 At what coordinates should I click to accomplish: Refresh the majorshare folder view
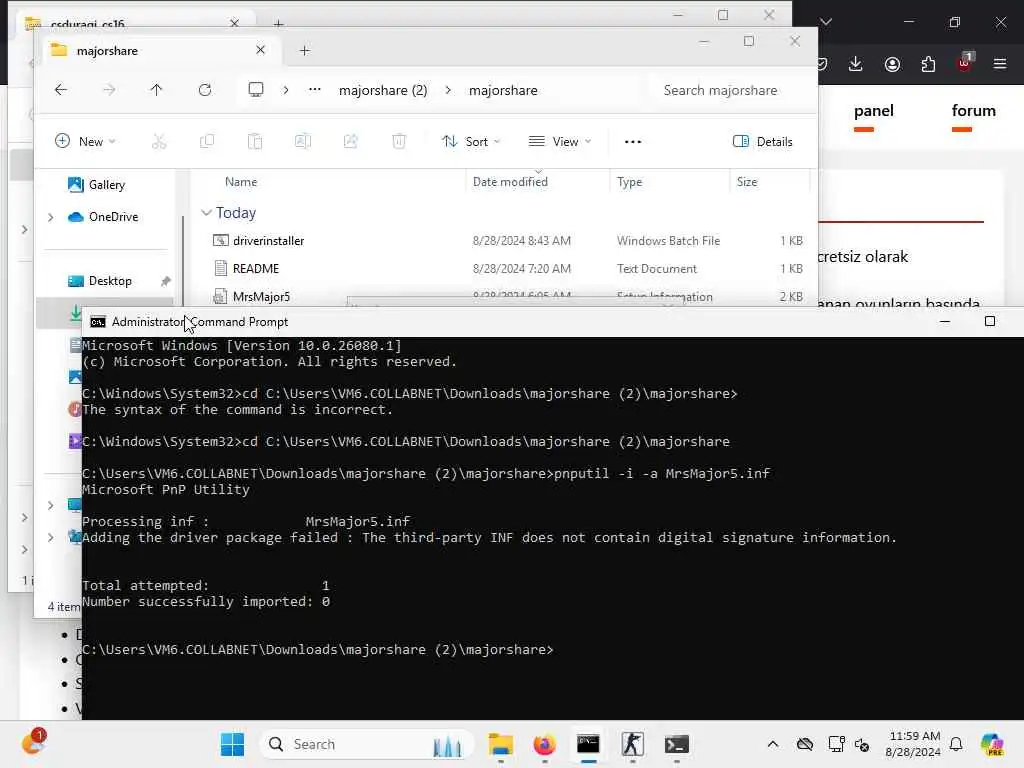pyautogui.click(x=205, y=90)
